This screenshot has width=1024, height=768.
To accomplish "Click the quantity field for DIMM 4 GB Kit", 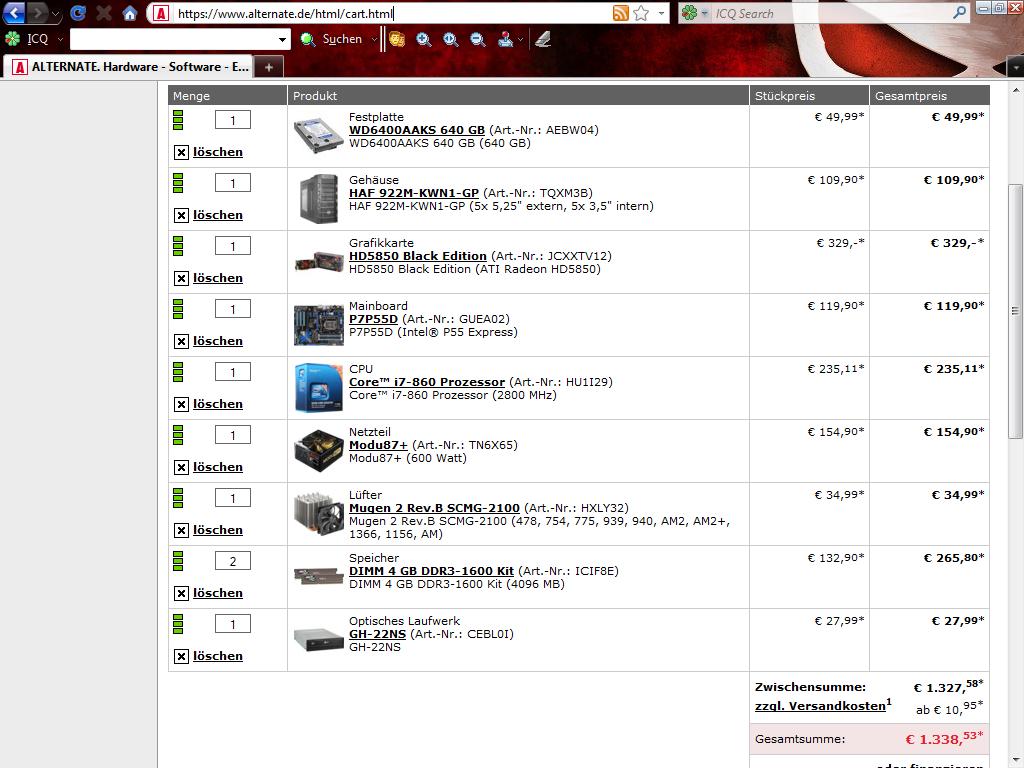I will tap(232, 561).
